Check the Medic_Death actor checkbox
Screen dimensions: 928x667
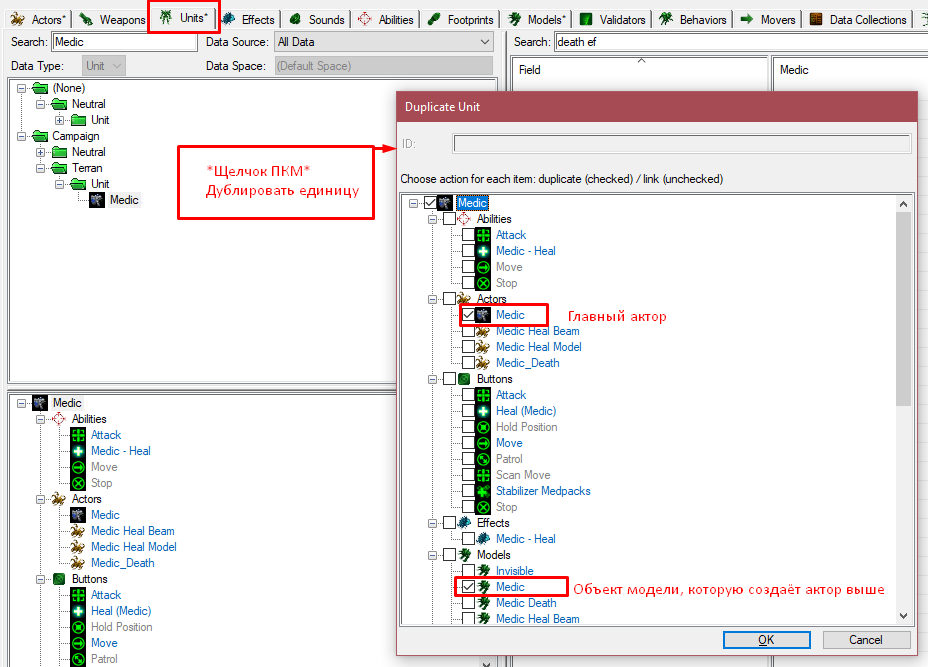pos(468,363)
